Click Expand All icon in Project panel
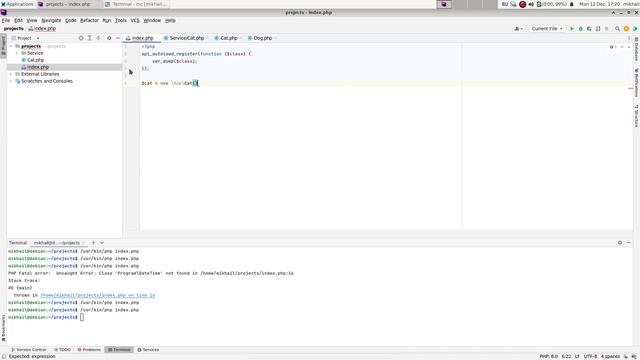The image size is (640, 360). click(x=90, y=38)
